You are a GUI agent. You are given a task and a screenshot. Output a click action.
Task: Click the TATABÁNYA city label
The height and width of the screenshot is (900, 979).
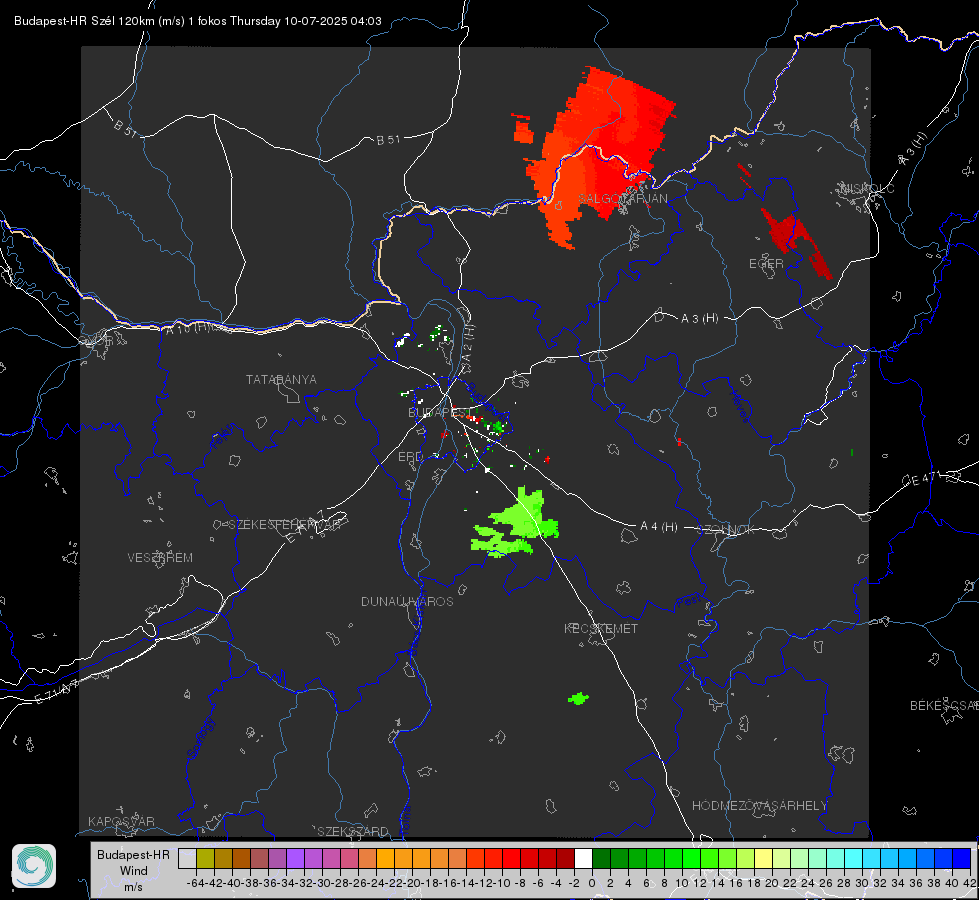coord(281,380)
